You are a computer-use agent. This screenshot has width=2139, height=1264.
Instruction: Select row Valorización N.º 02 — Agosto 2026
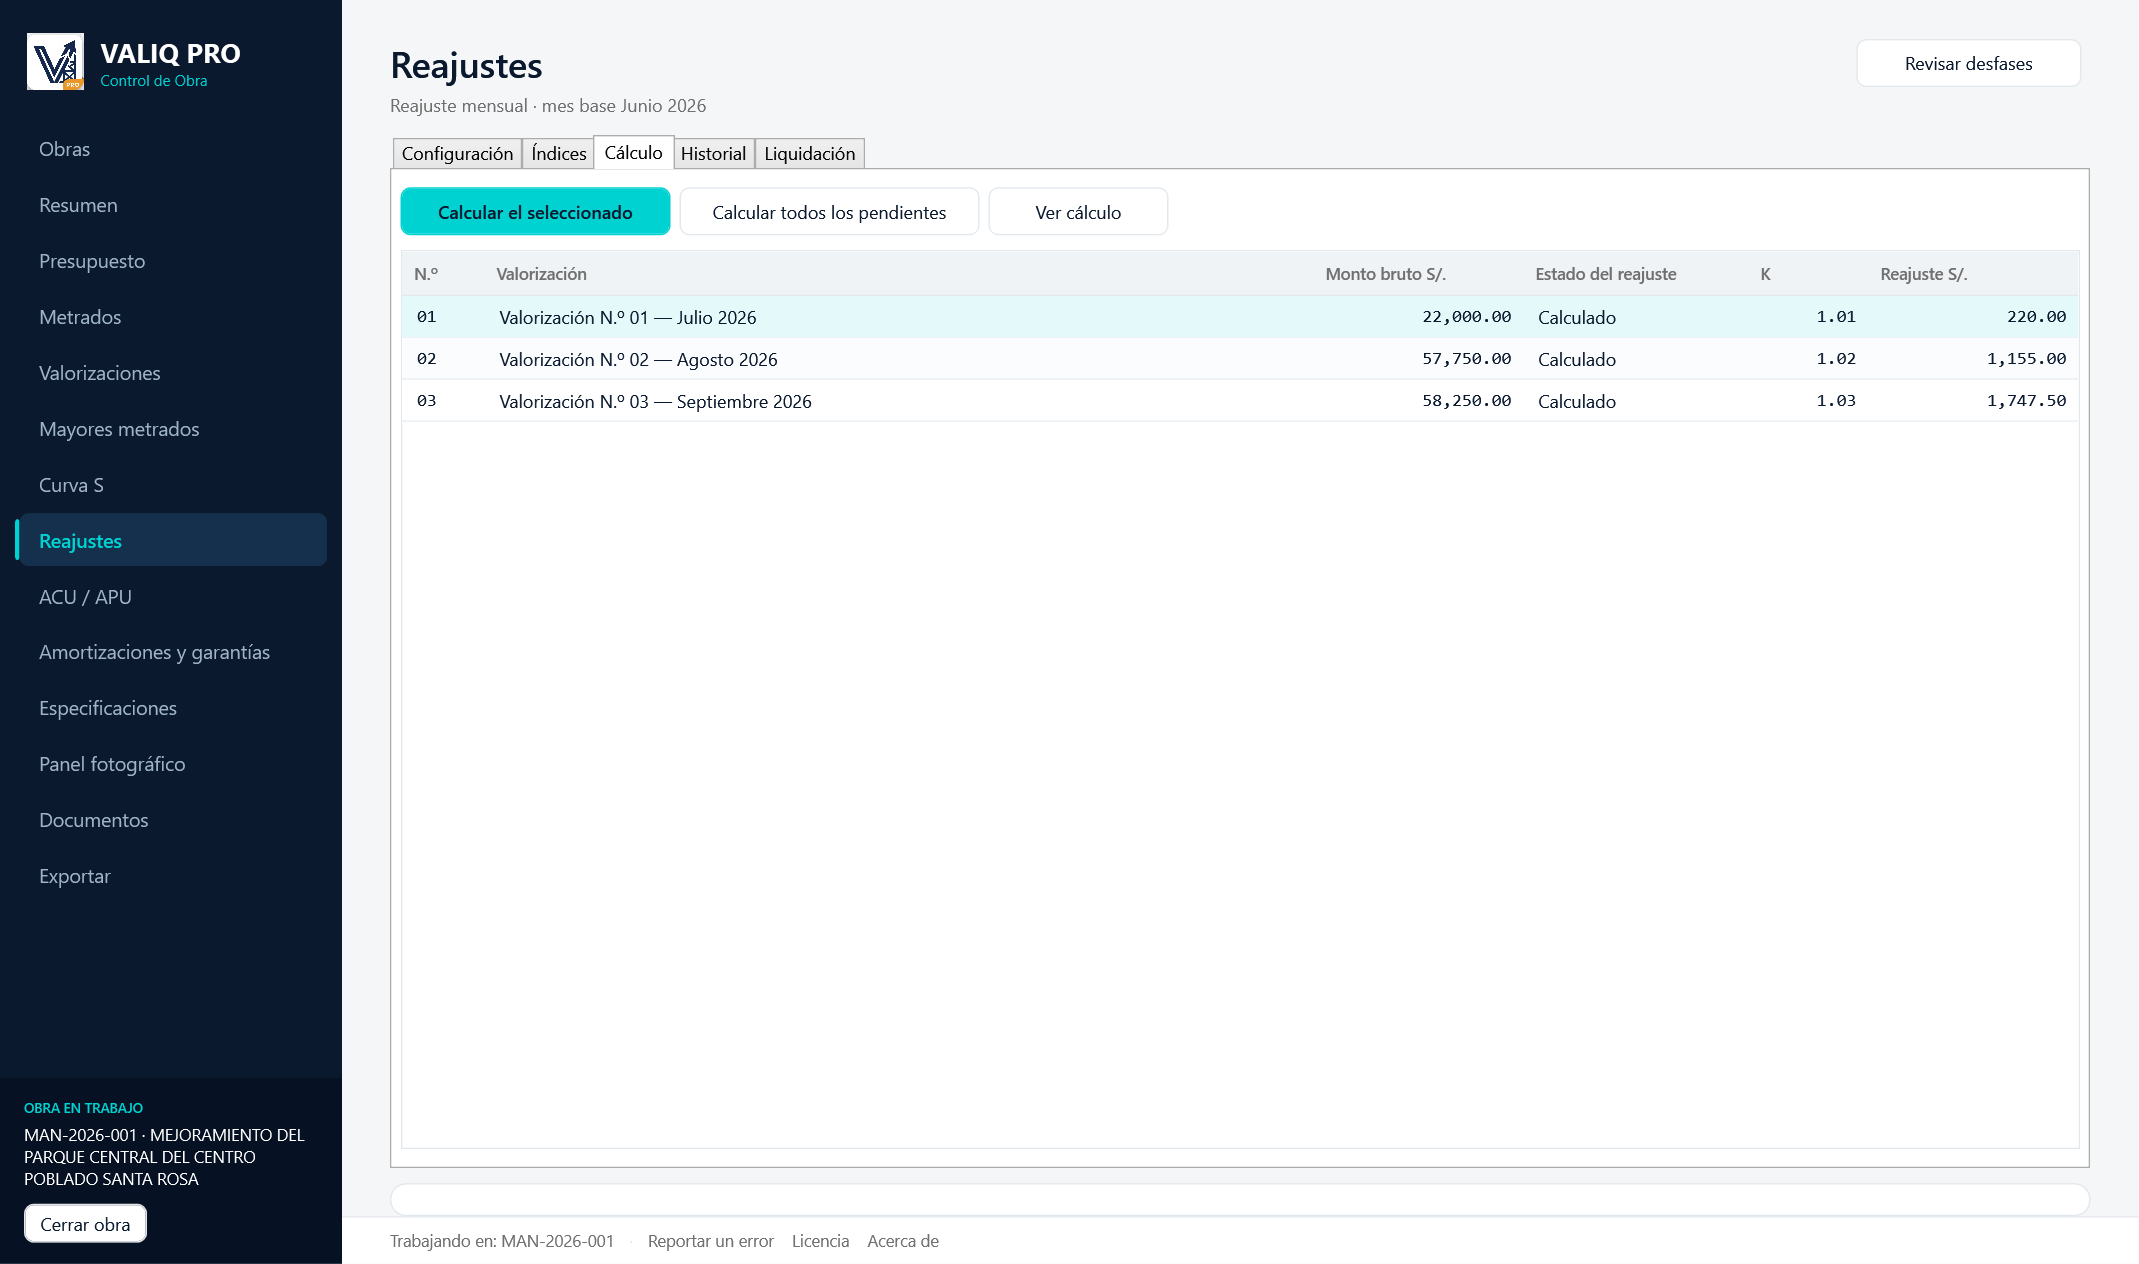[x=1240, y=359]
